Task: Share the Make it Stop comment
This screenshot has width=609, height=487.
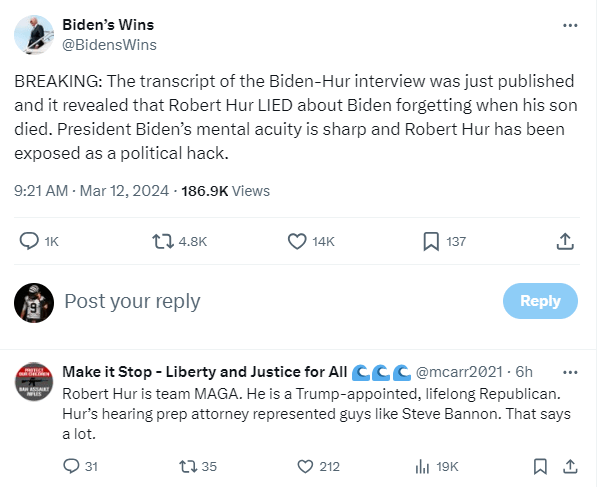Action: [569, 466]
